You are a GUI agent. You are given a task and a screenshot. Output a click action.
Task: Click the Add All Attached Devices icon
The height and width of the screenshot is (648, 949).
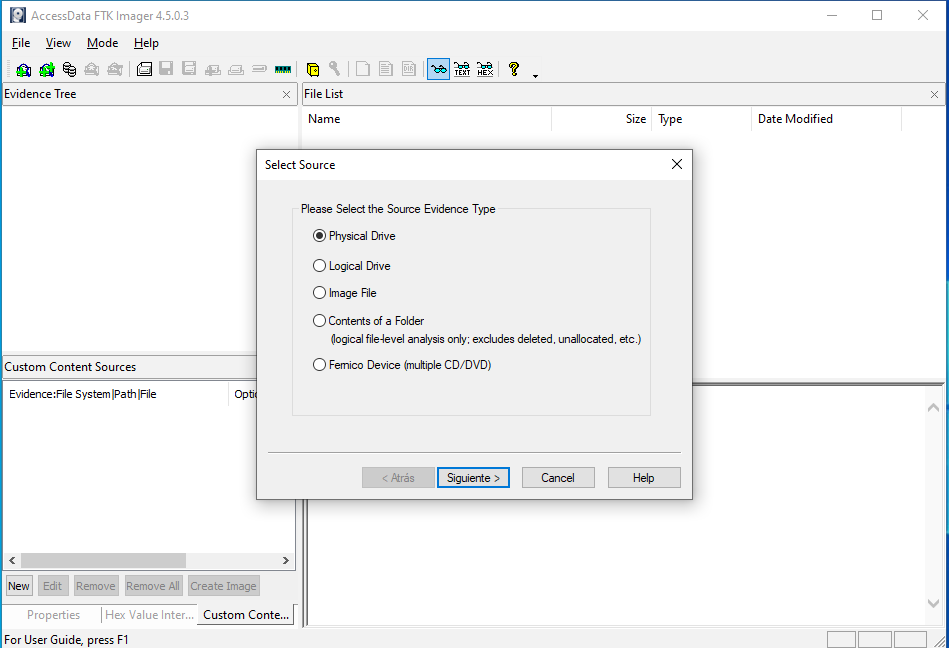point(47,70)
